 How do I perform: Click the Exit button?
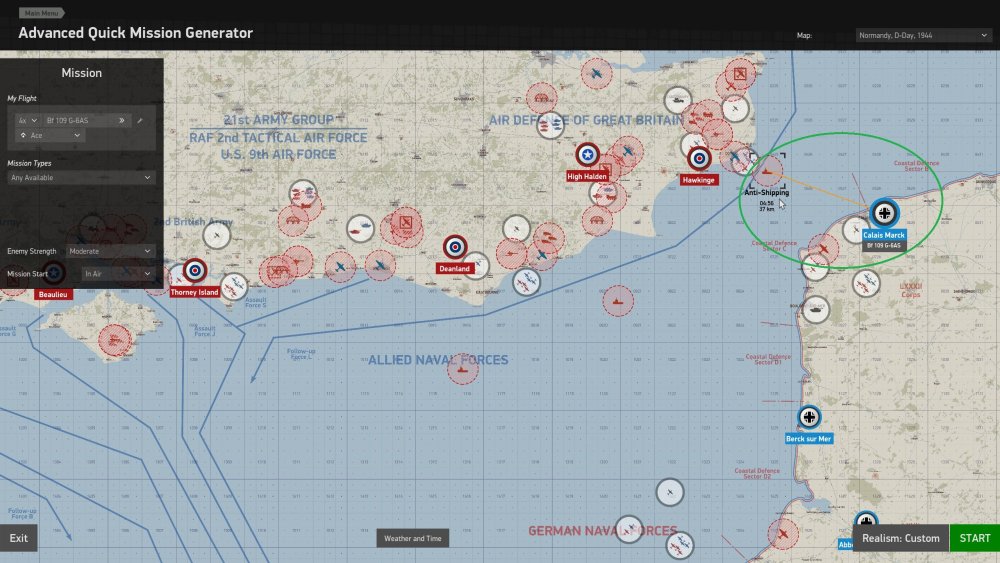coord(18,538)
